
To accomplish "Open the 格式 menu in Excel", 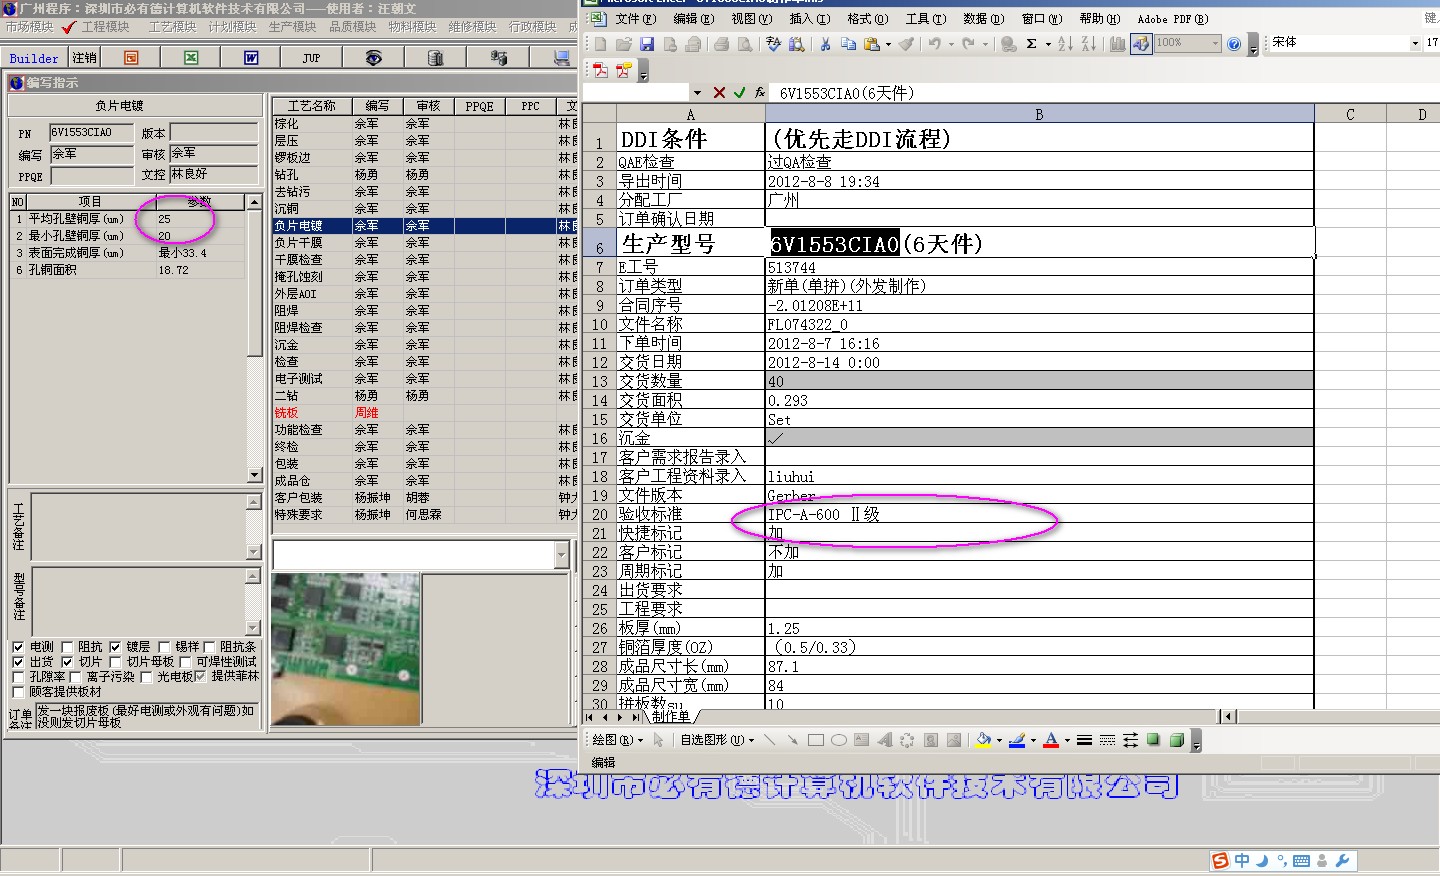I will pyautogui.click(x=867, y=18).
